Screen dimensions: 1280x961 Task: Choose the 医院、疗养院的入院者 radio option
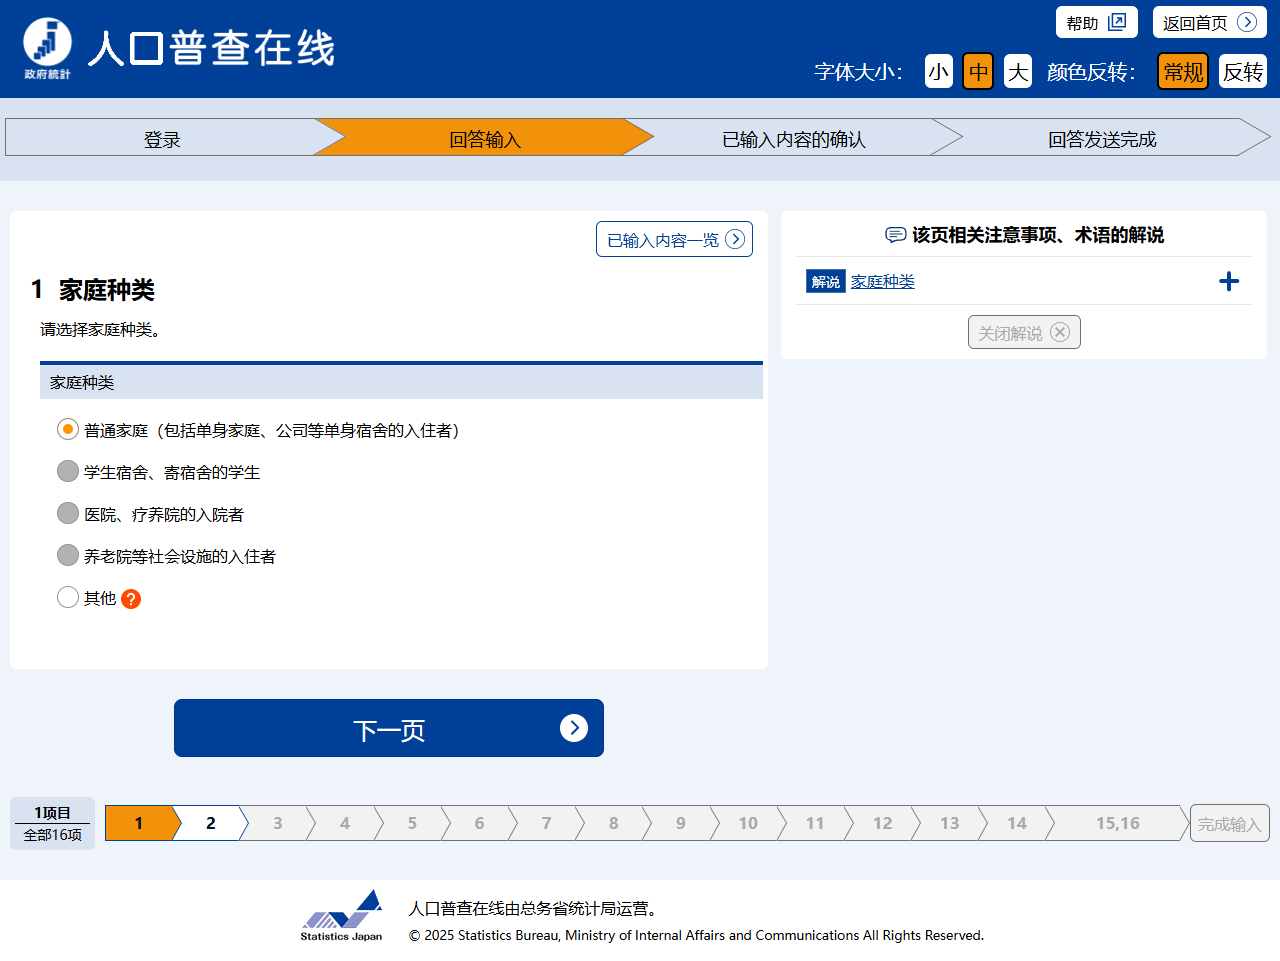pyautogui.click(x=68, y=513)
